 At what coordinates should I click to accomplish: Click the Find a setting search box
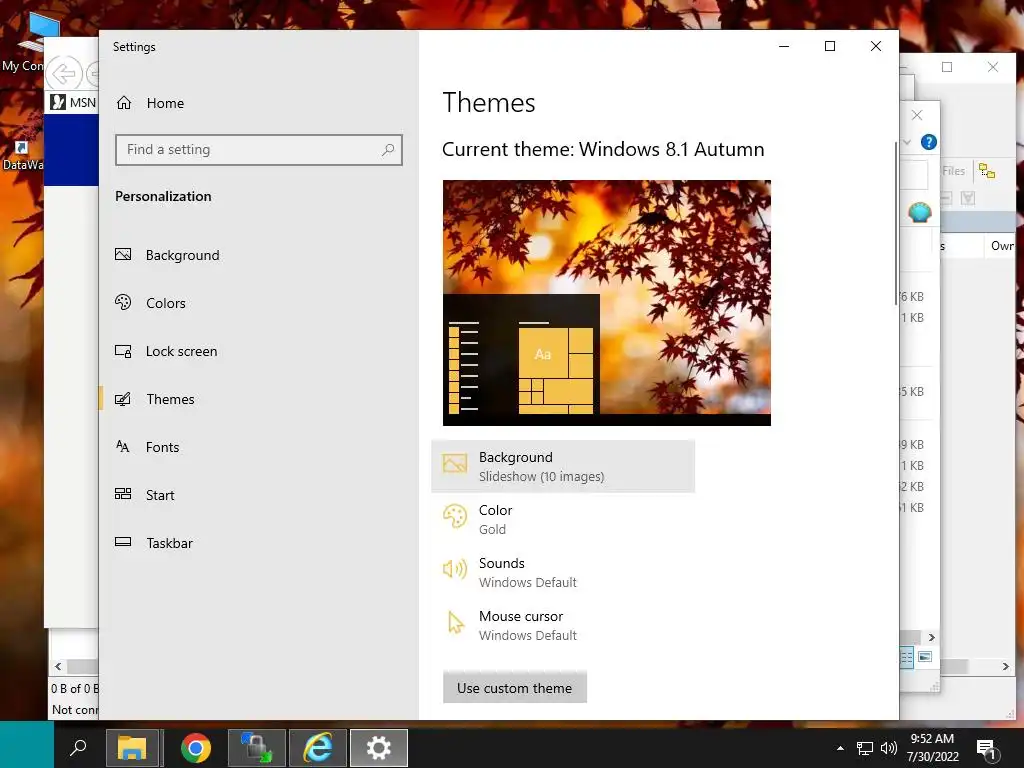point(259,150)
